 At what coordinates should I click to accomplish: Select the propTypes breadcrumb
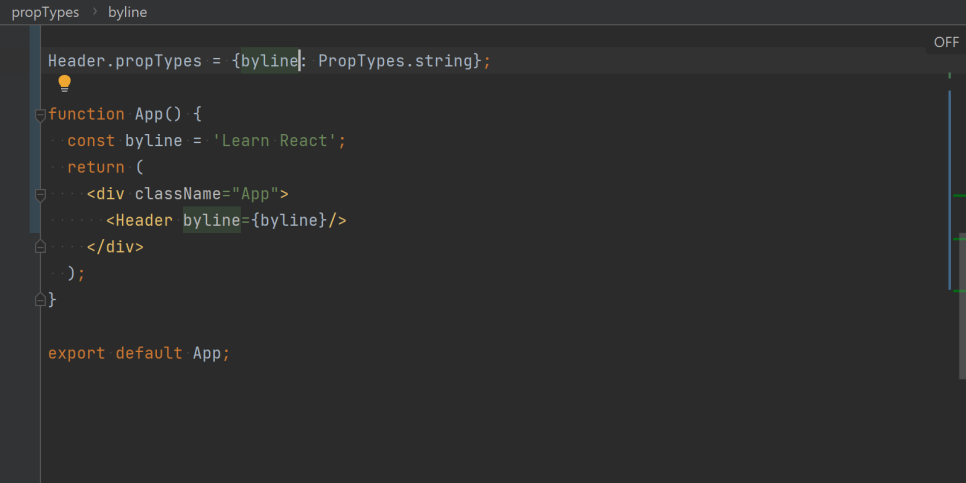tap(46, 12)
